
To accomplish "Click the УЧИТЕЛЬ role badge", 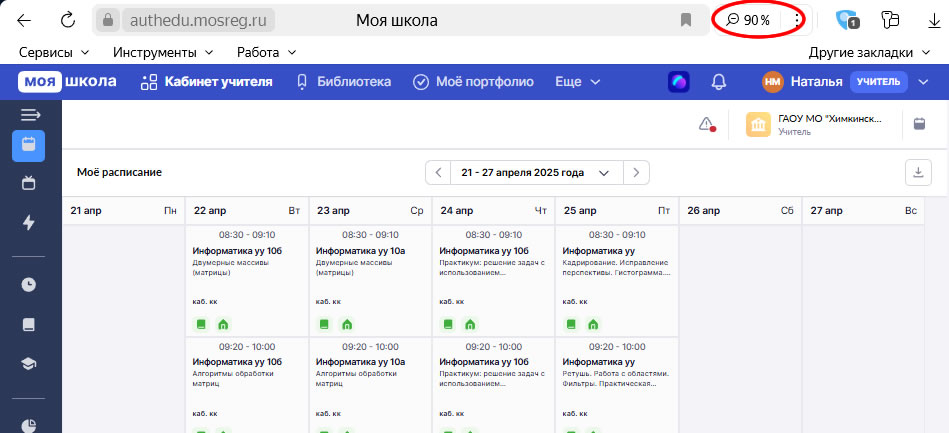I will 879,82.
